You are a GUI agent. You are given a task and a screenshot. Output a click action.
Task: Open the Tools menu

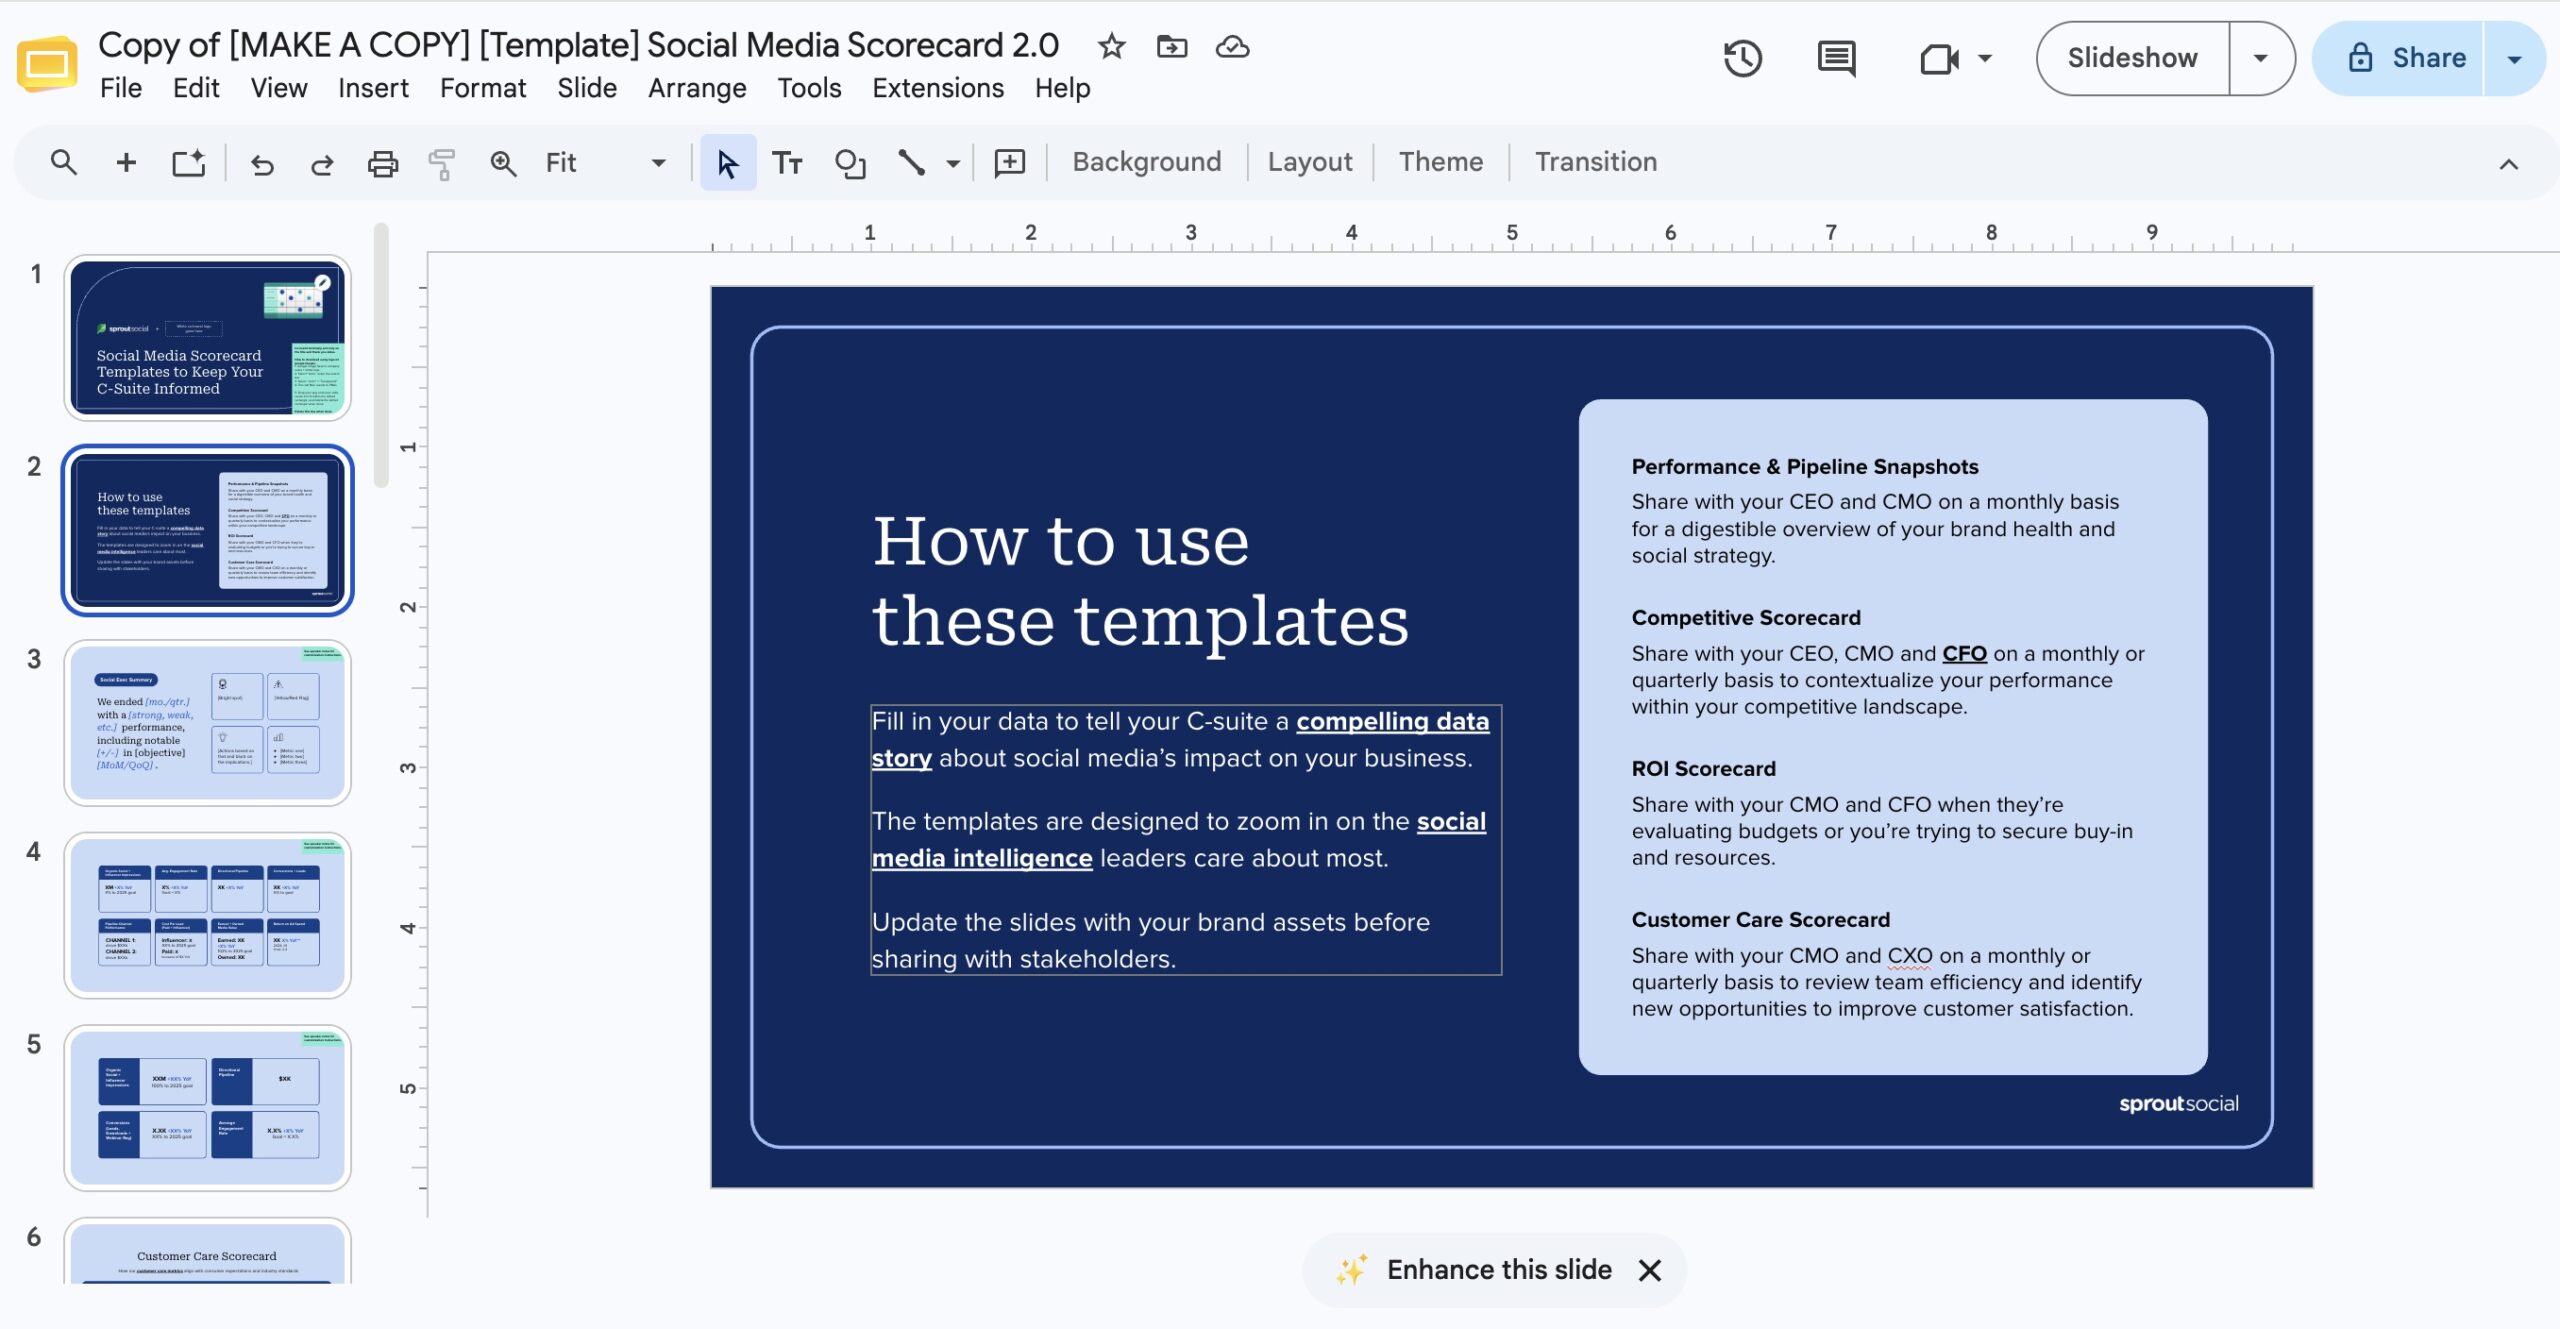[x=809, y=88]
